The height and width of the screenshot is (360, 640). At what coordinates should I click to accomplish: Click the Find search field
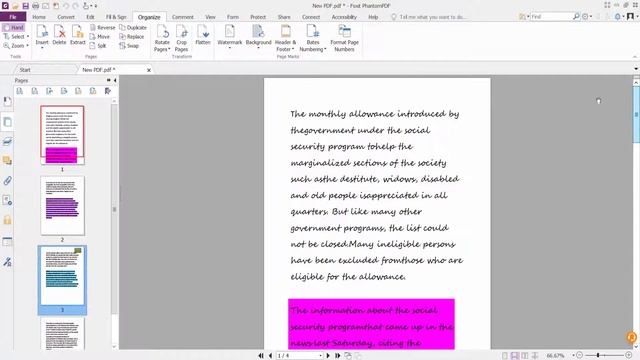(551, 16)
